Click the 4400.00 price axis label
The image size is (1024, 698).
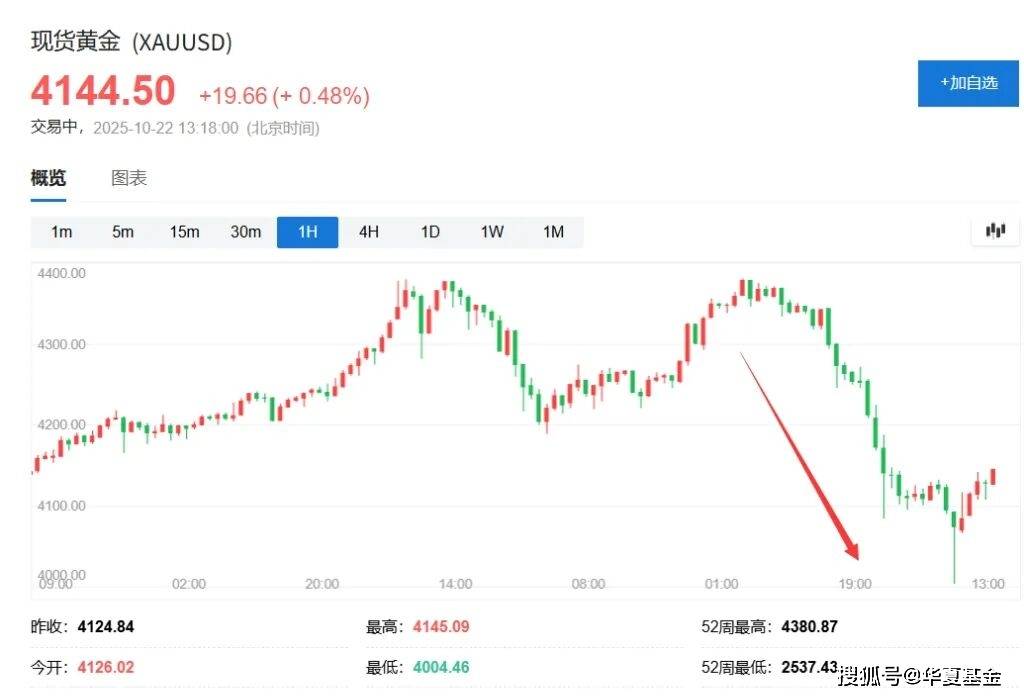pyautogui.click(x=61, y=273)
